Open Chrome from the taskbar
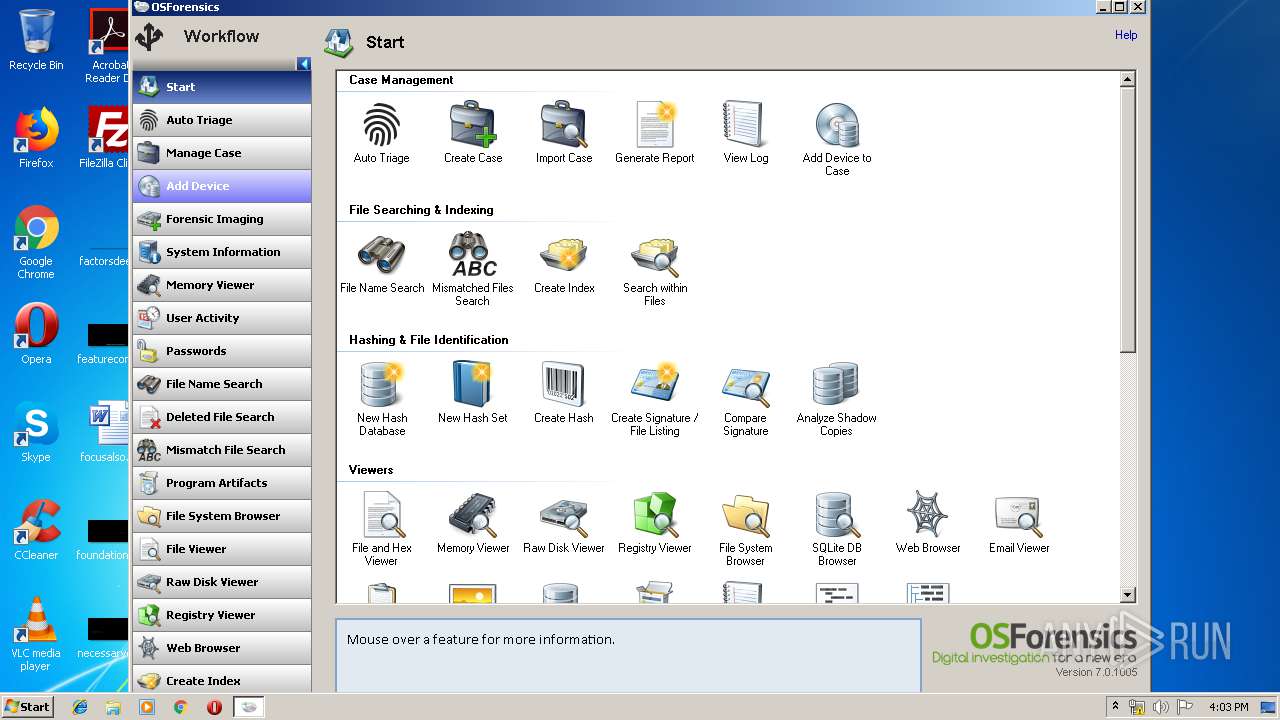1280x720 pixels. click(180, 707)
